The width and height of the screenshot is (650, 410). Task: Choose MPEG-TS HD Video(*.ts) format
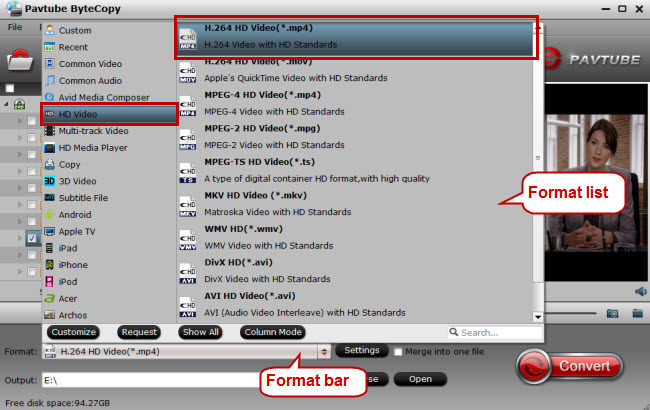point(356,171)
